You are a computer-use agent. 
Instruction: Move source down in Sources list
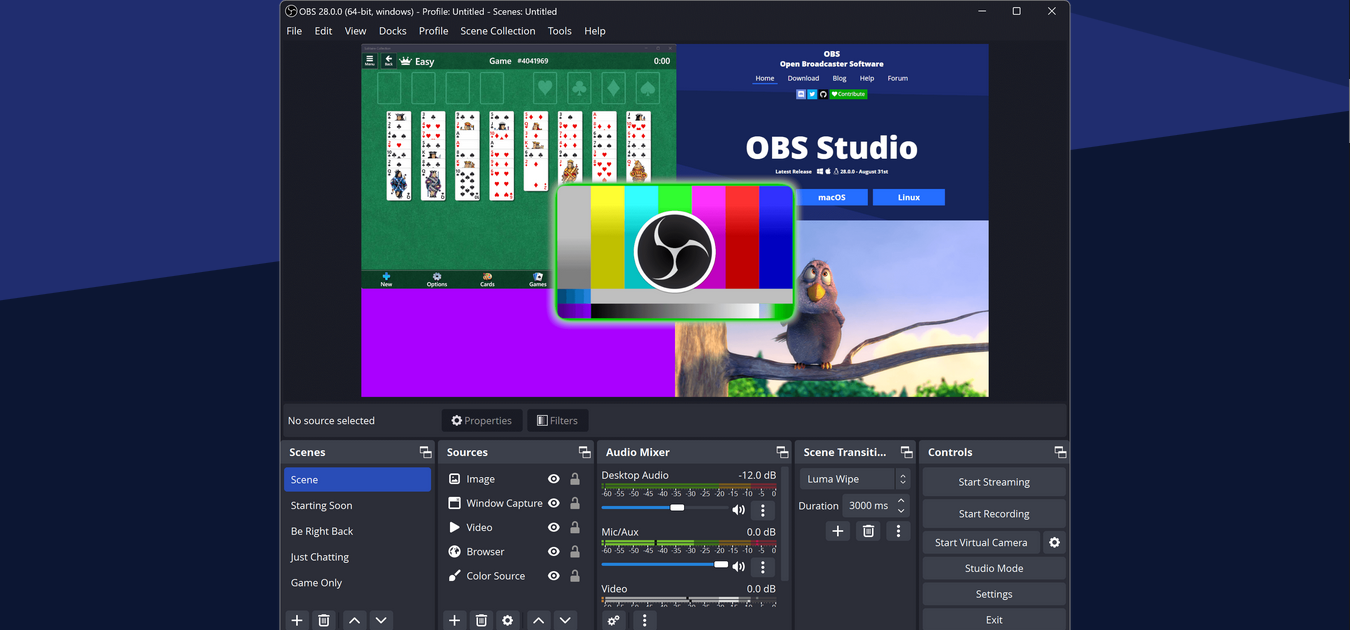[565, 620]
